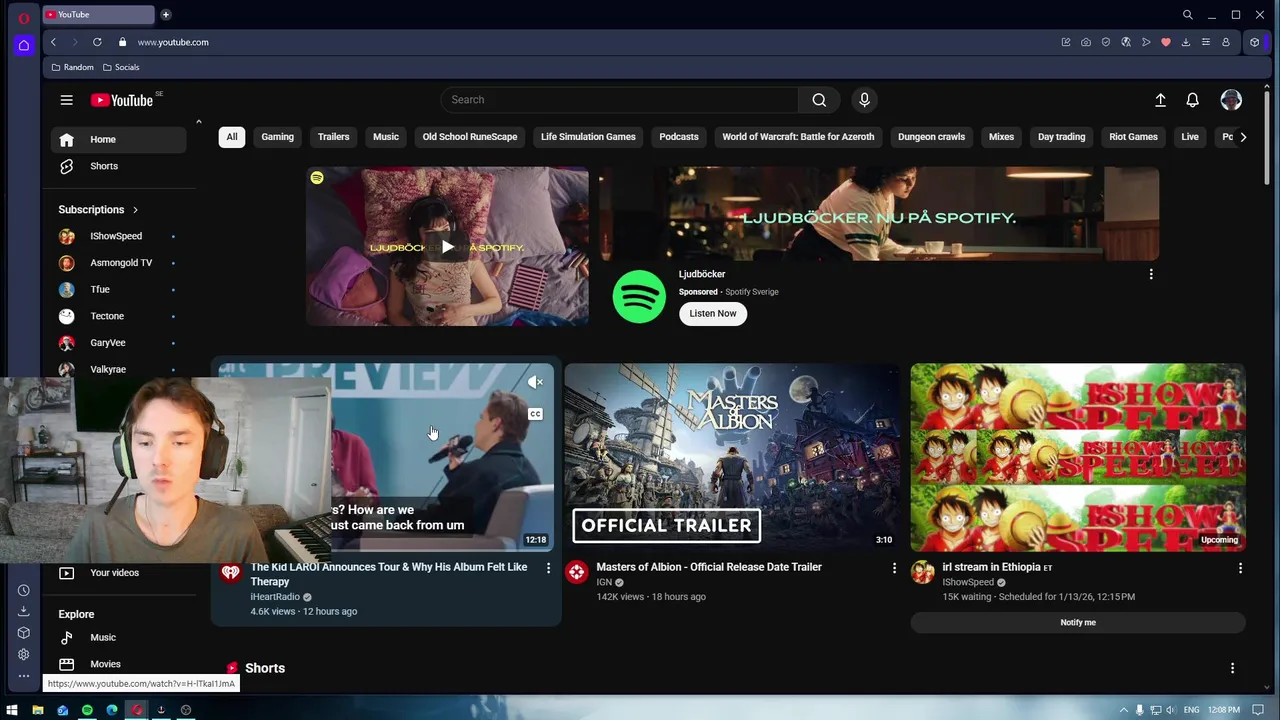Expand the Subscriptions section arrow
This screenshot has width=1280, height=720.
[135, 210]
